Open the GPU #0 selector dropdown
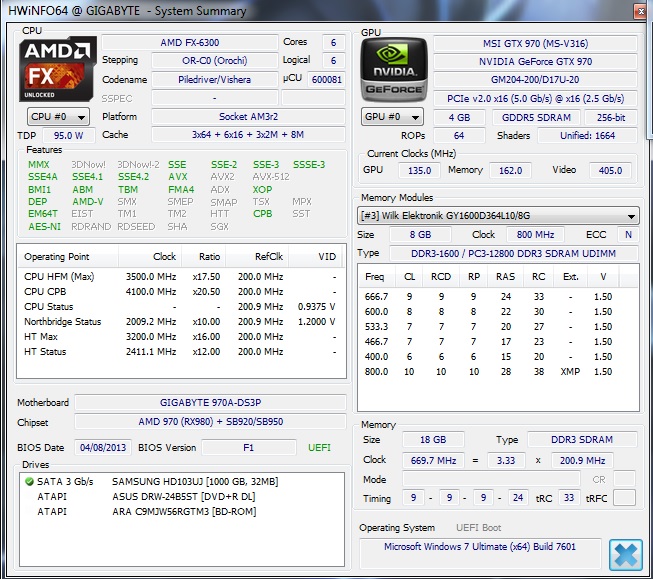653x579 pixels. (392, 117)
